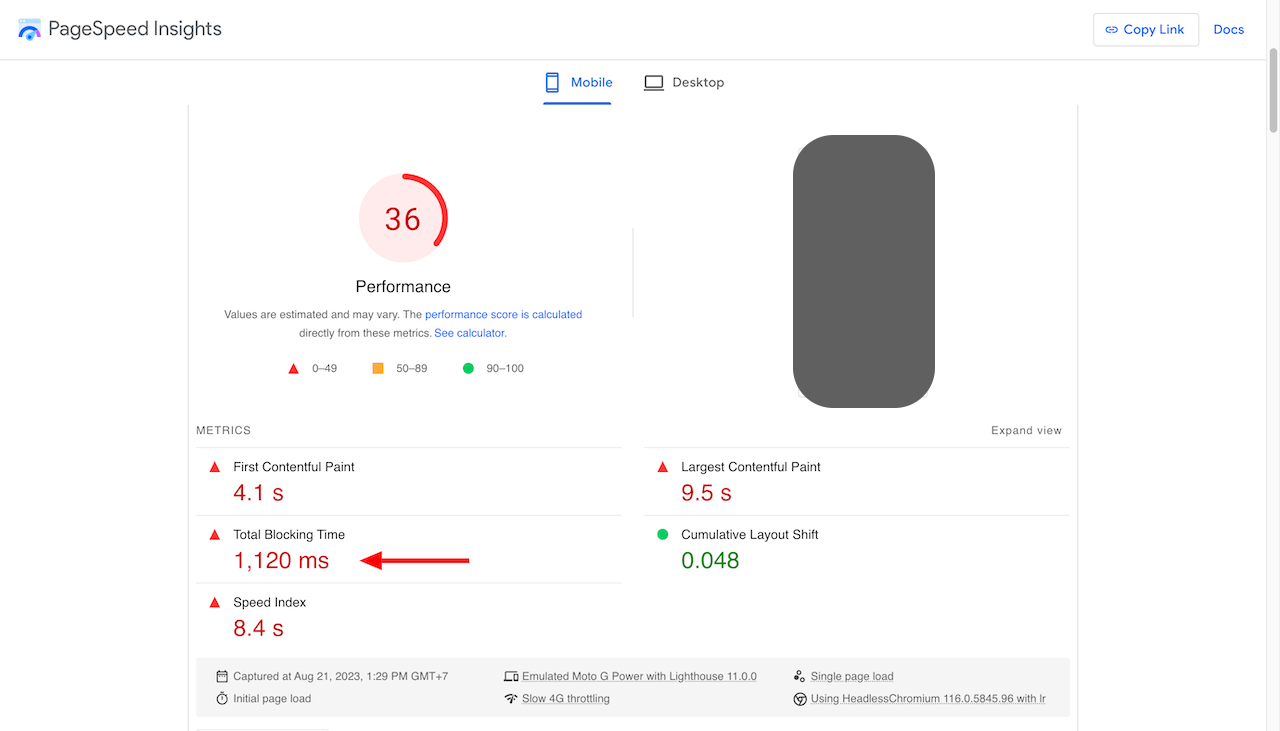Viewport: 1280px width, 731px height.
Task: Click the calendar icon beside capture date
Action: tap(222, 677)
